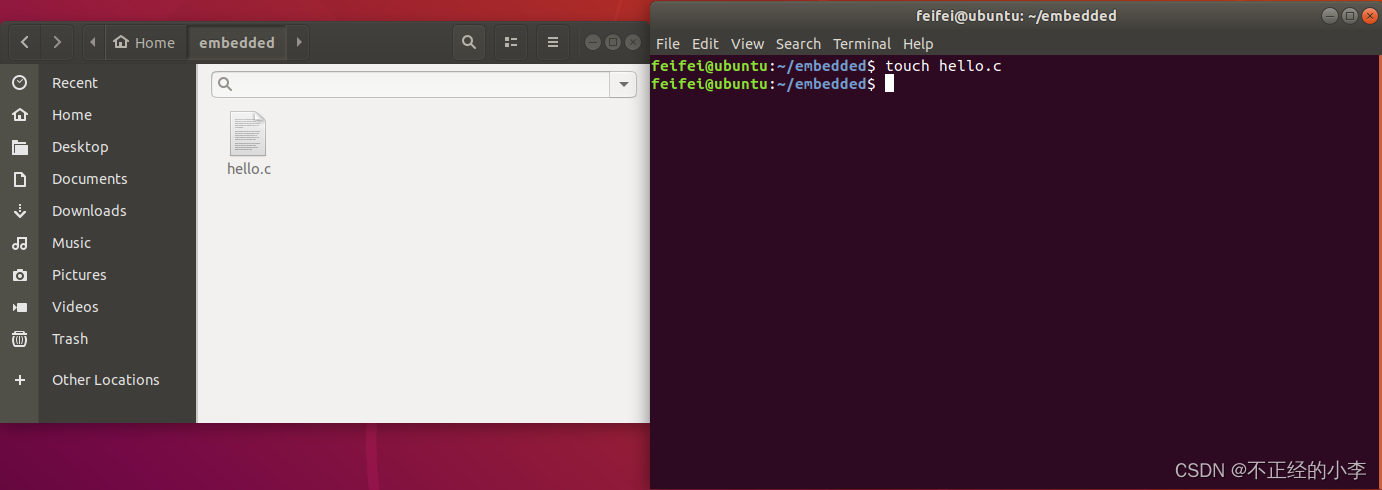Image resolution: width=1382 pixels, height=490 pixels.
Task: Go back in Files window
Action: [x=25, y=42]
